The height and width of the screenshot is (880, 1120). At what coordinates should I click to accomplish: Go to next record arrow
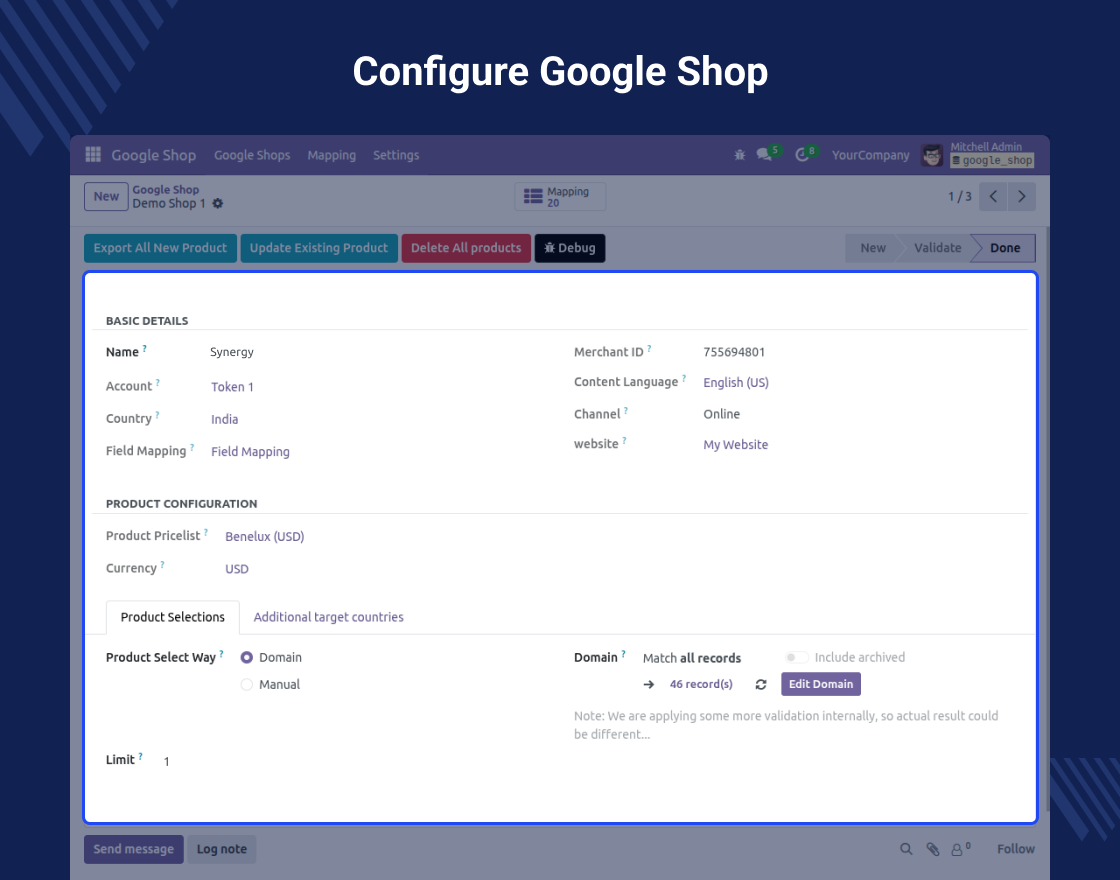[1021, 196]
